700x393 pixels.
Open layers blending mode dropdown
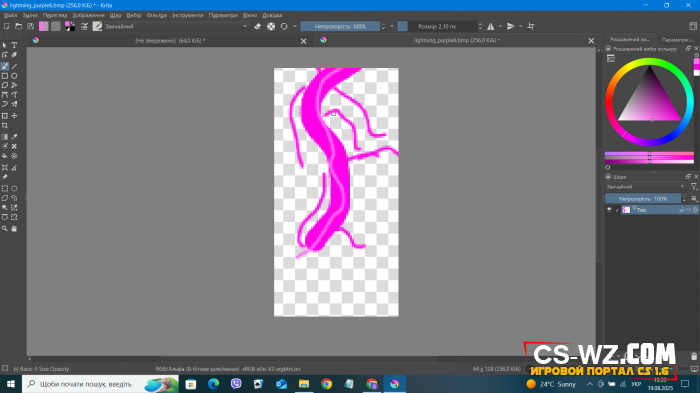point(645,187)
